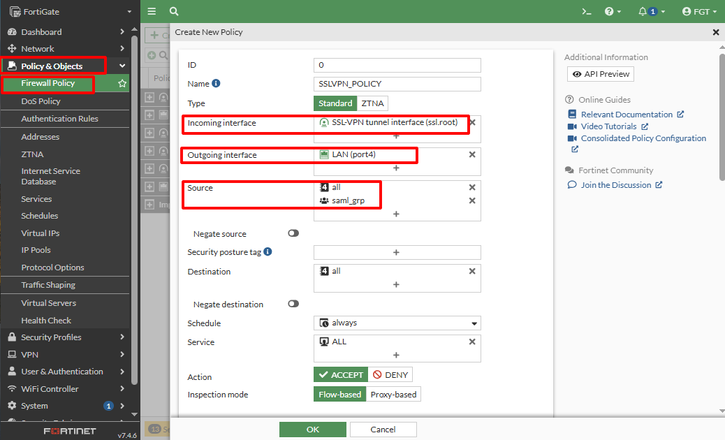Open the search magnifier in top bar
The image size is (725, 440).
(174, 11)
